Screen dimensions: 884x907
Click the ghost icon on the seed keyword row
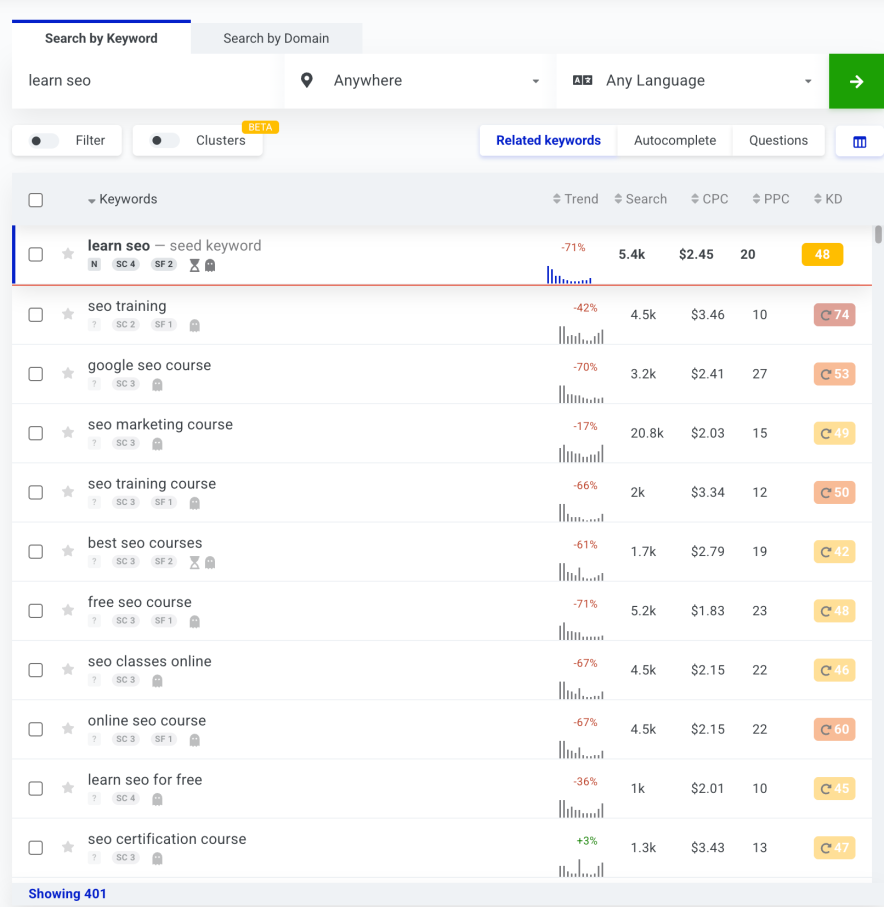tap(210, 264)
